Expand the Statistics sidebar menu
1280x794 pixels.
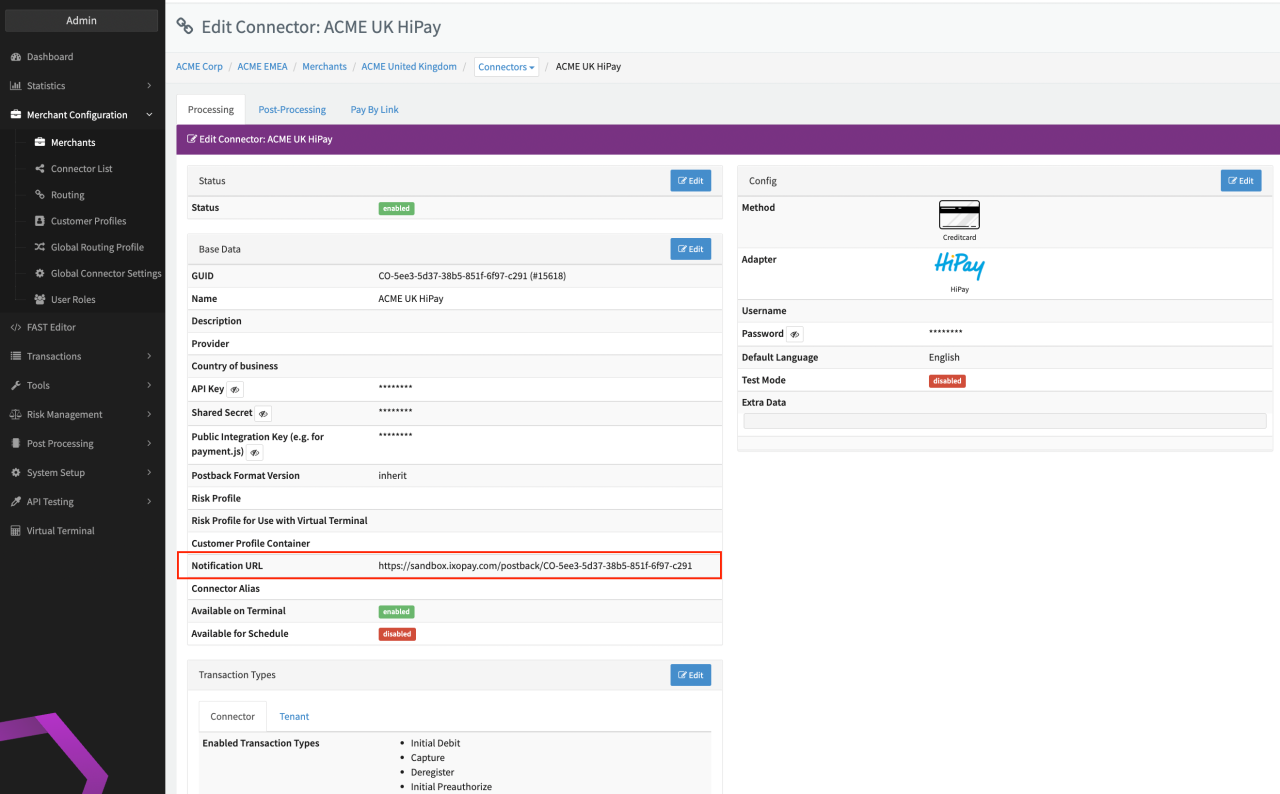(x=149, y=86)
